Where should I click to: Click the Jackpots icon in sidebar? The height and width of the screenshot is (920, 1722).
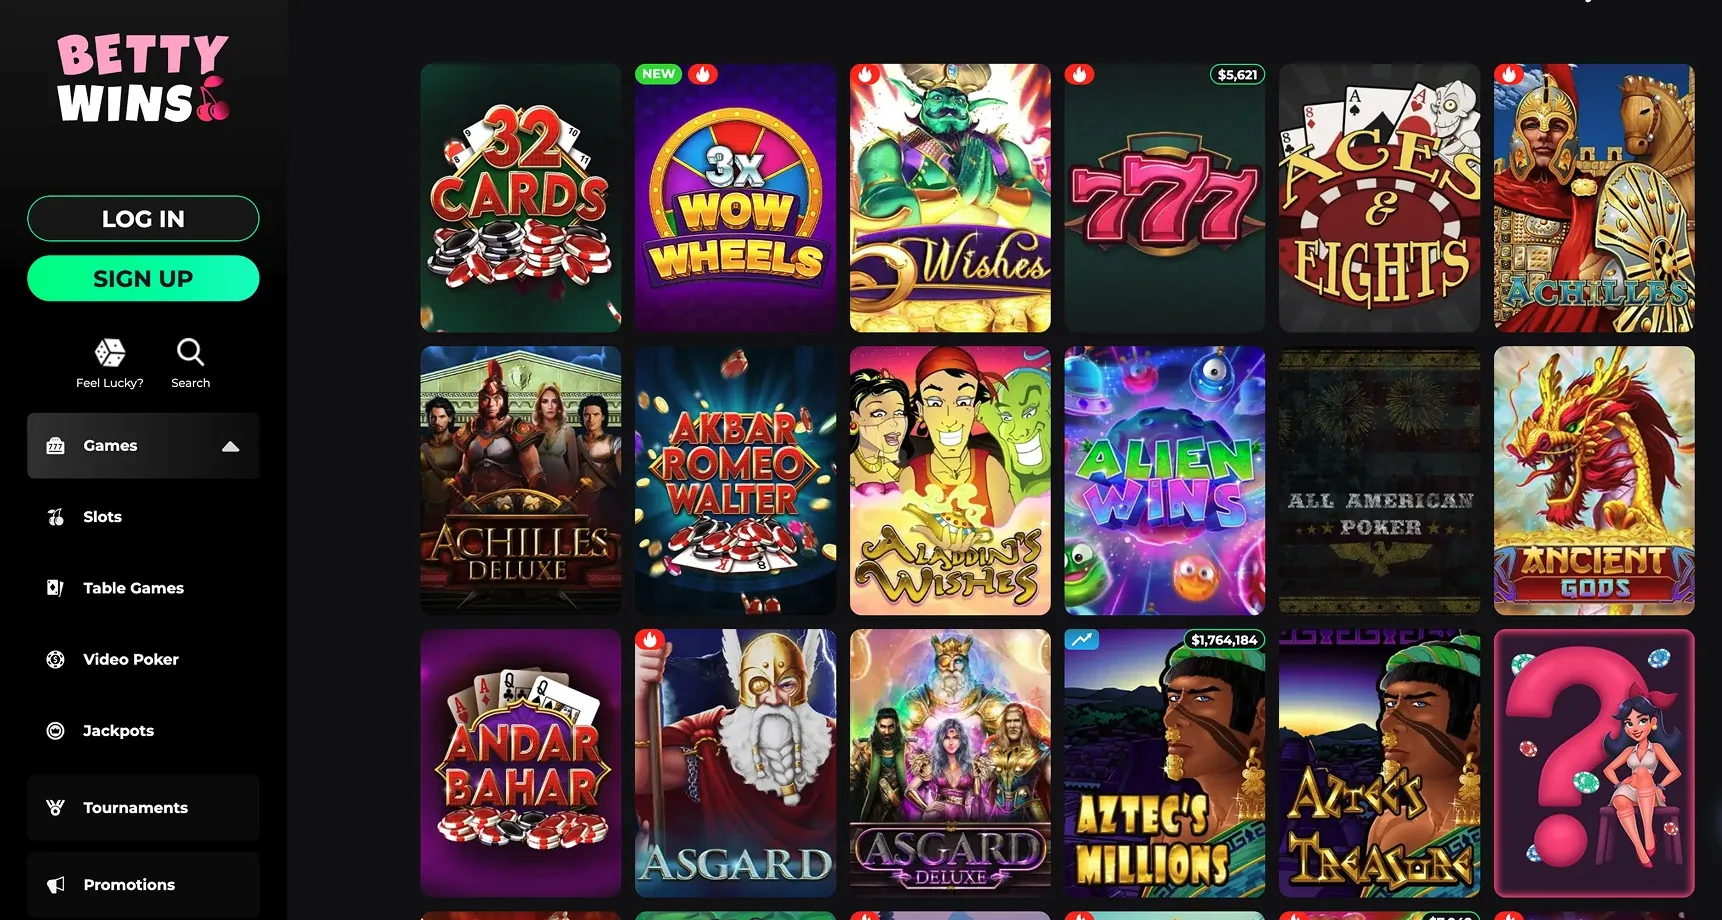56,731
